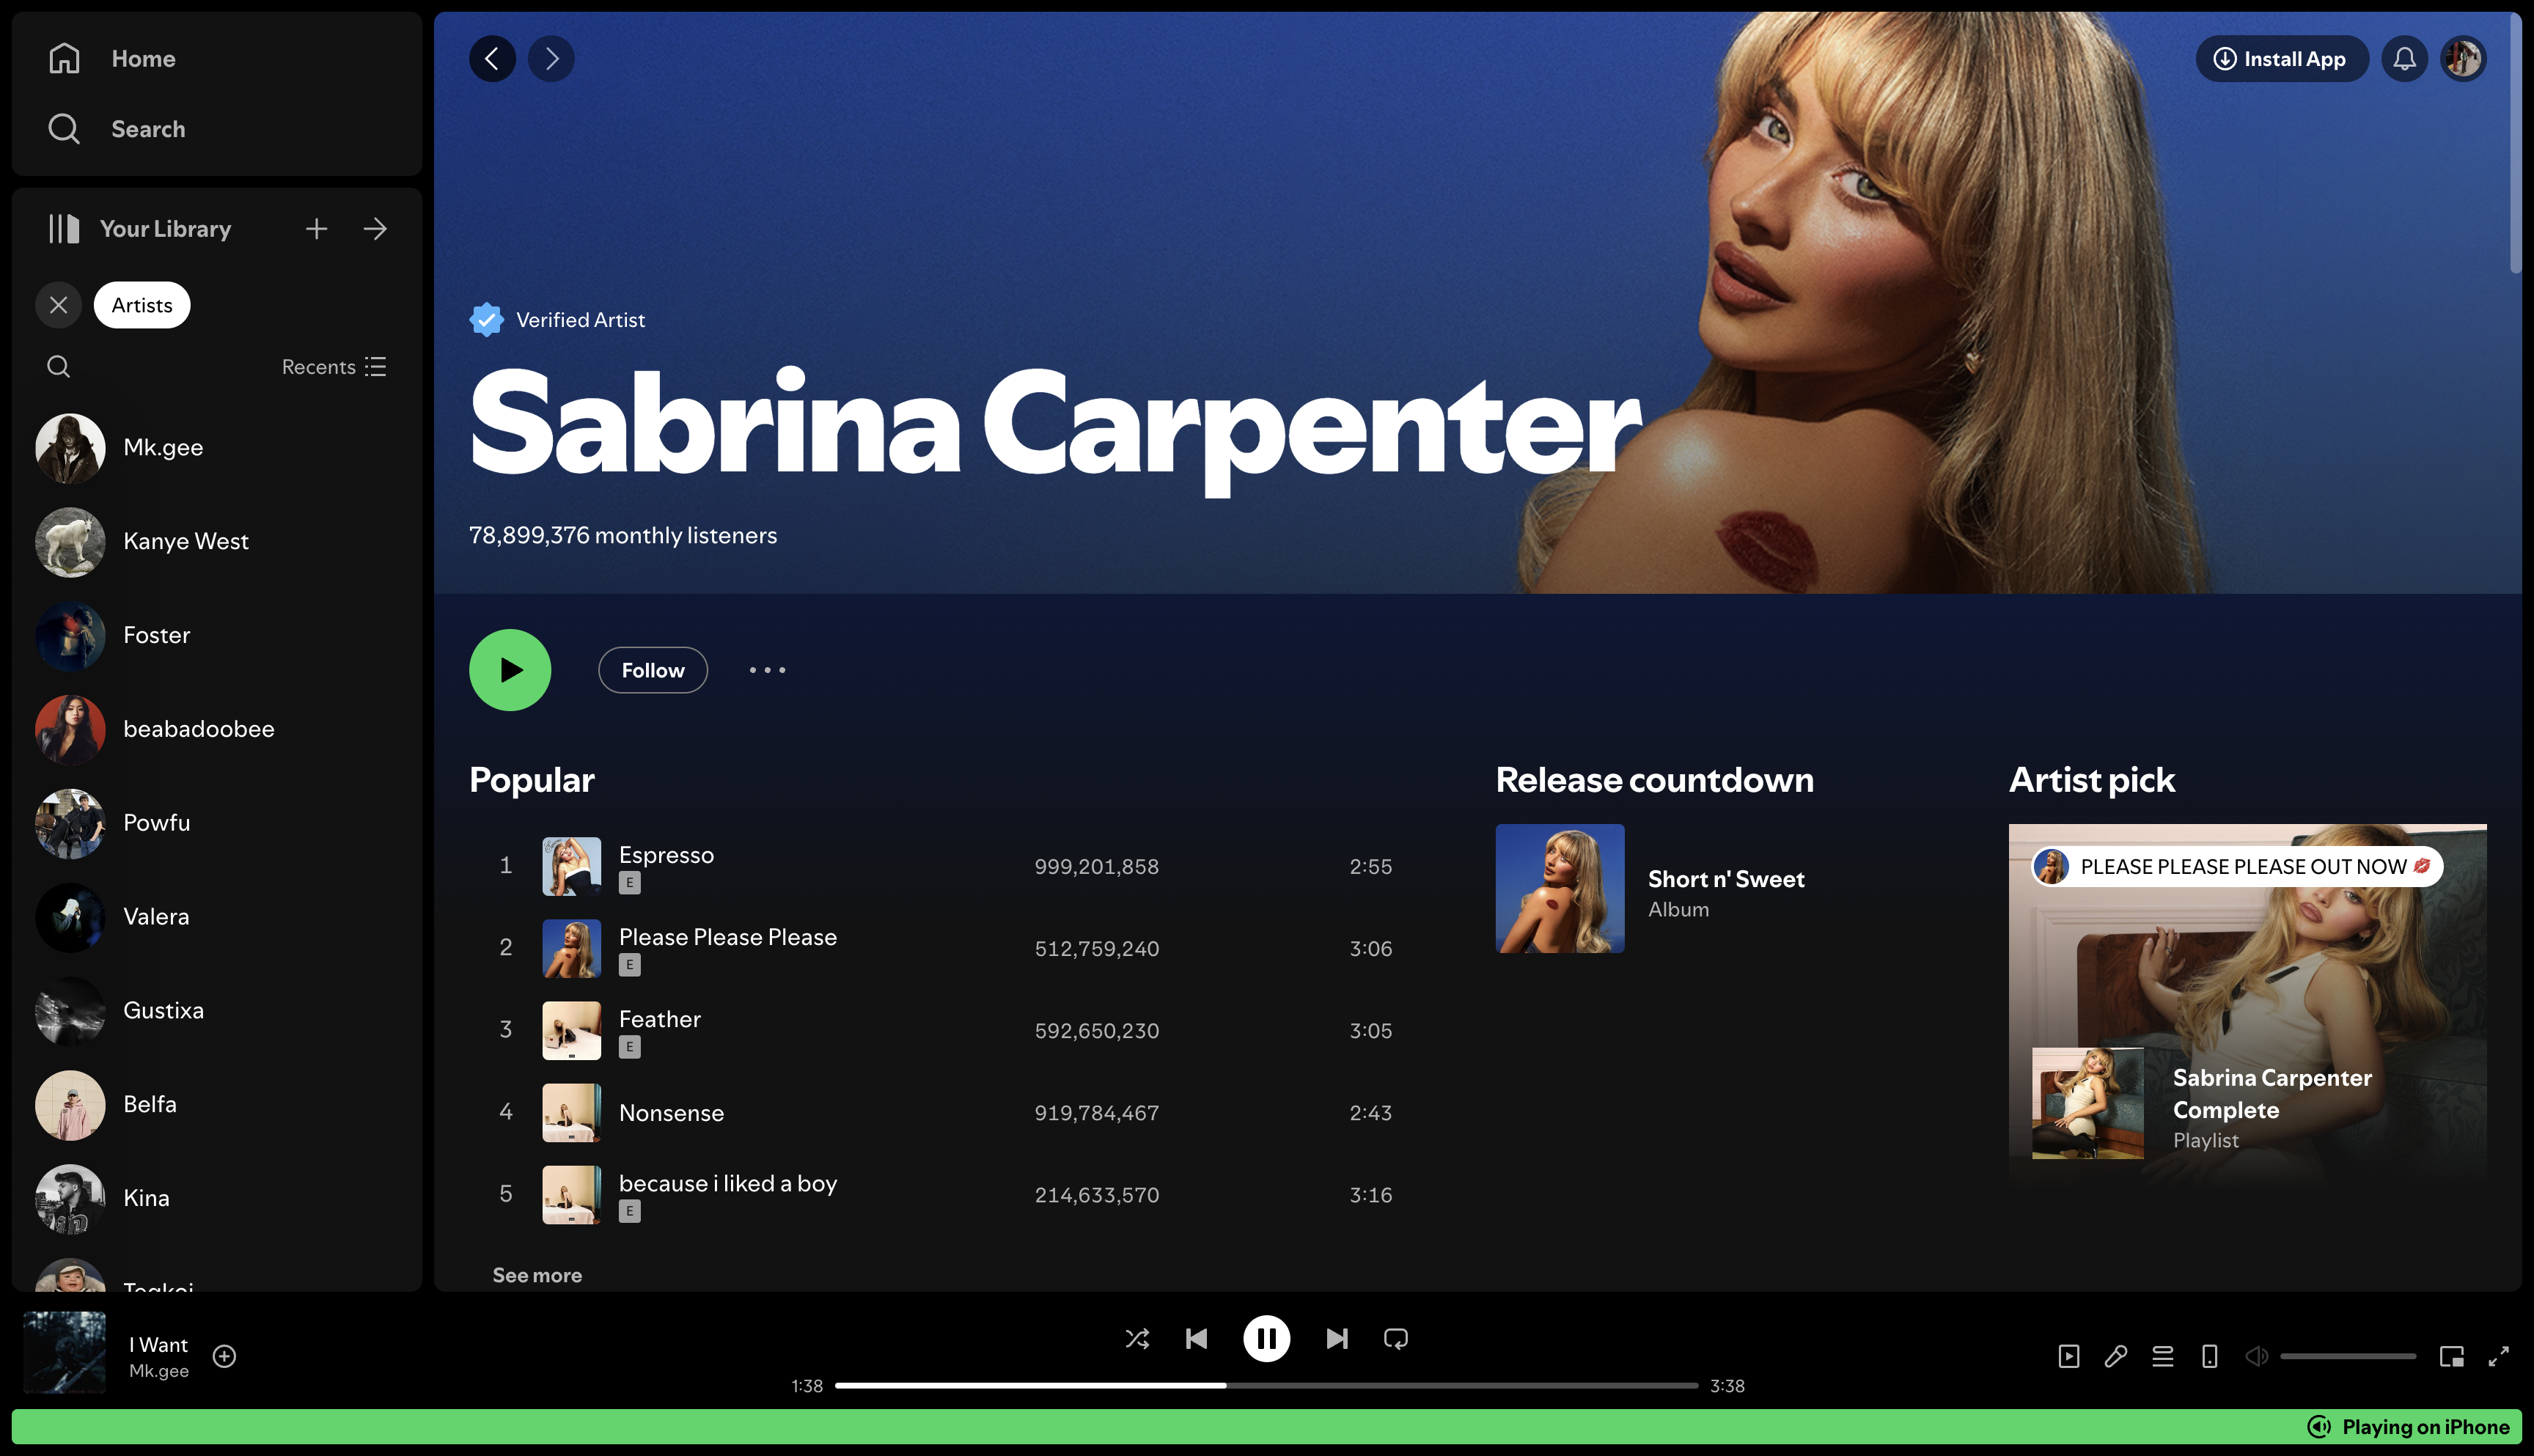Play Sabrina Carpenter with green play button
Image resolution: width=2534 pixels, height=1456 pixels.
coord(510,670)
